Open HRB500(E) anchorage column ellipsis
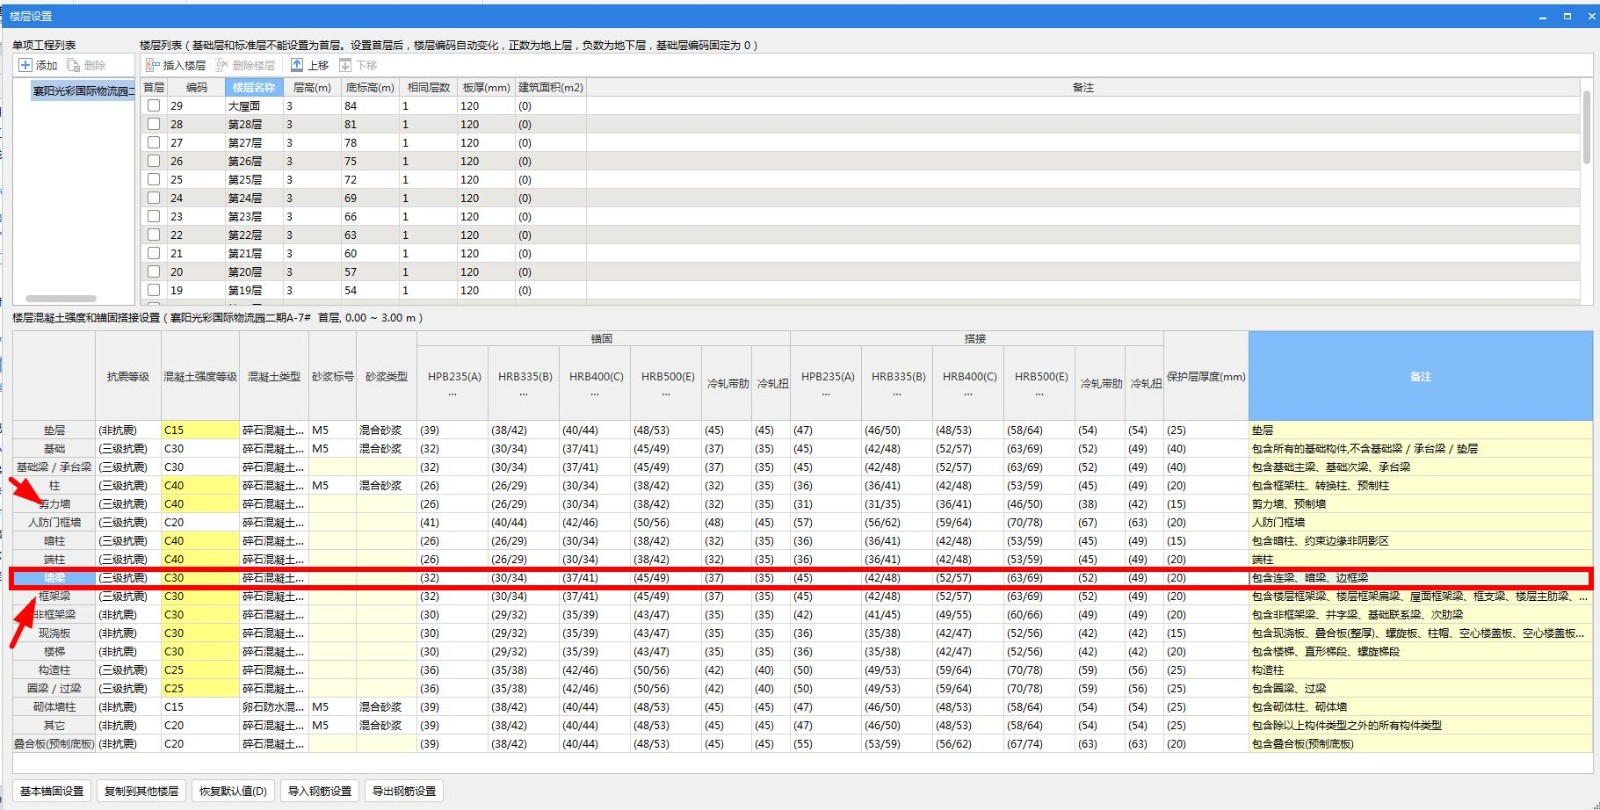 point(667,394)
